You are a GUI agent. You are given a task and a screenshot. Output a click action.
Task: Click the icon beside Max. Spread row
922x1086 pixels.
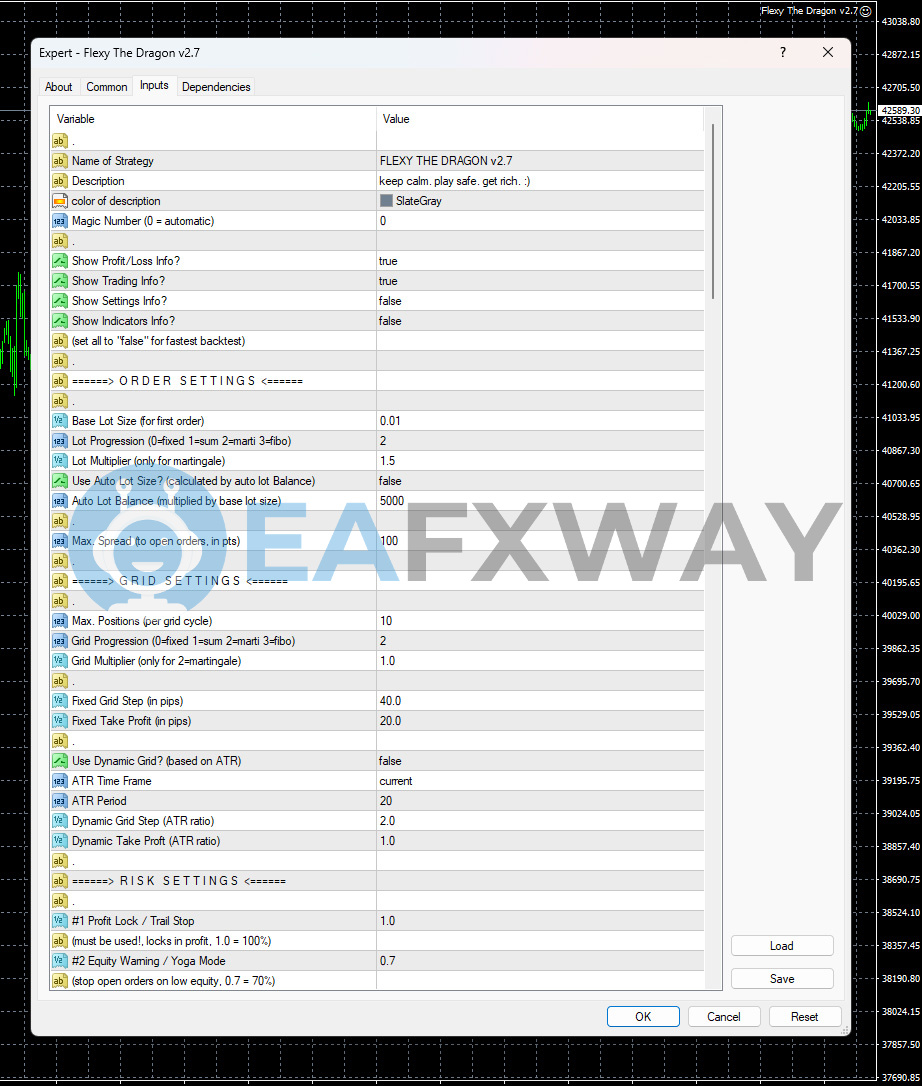(60, 541)
